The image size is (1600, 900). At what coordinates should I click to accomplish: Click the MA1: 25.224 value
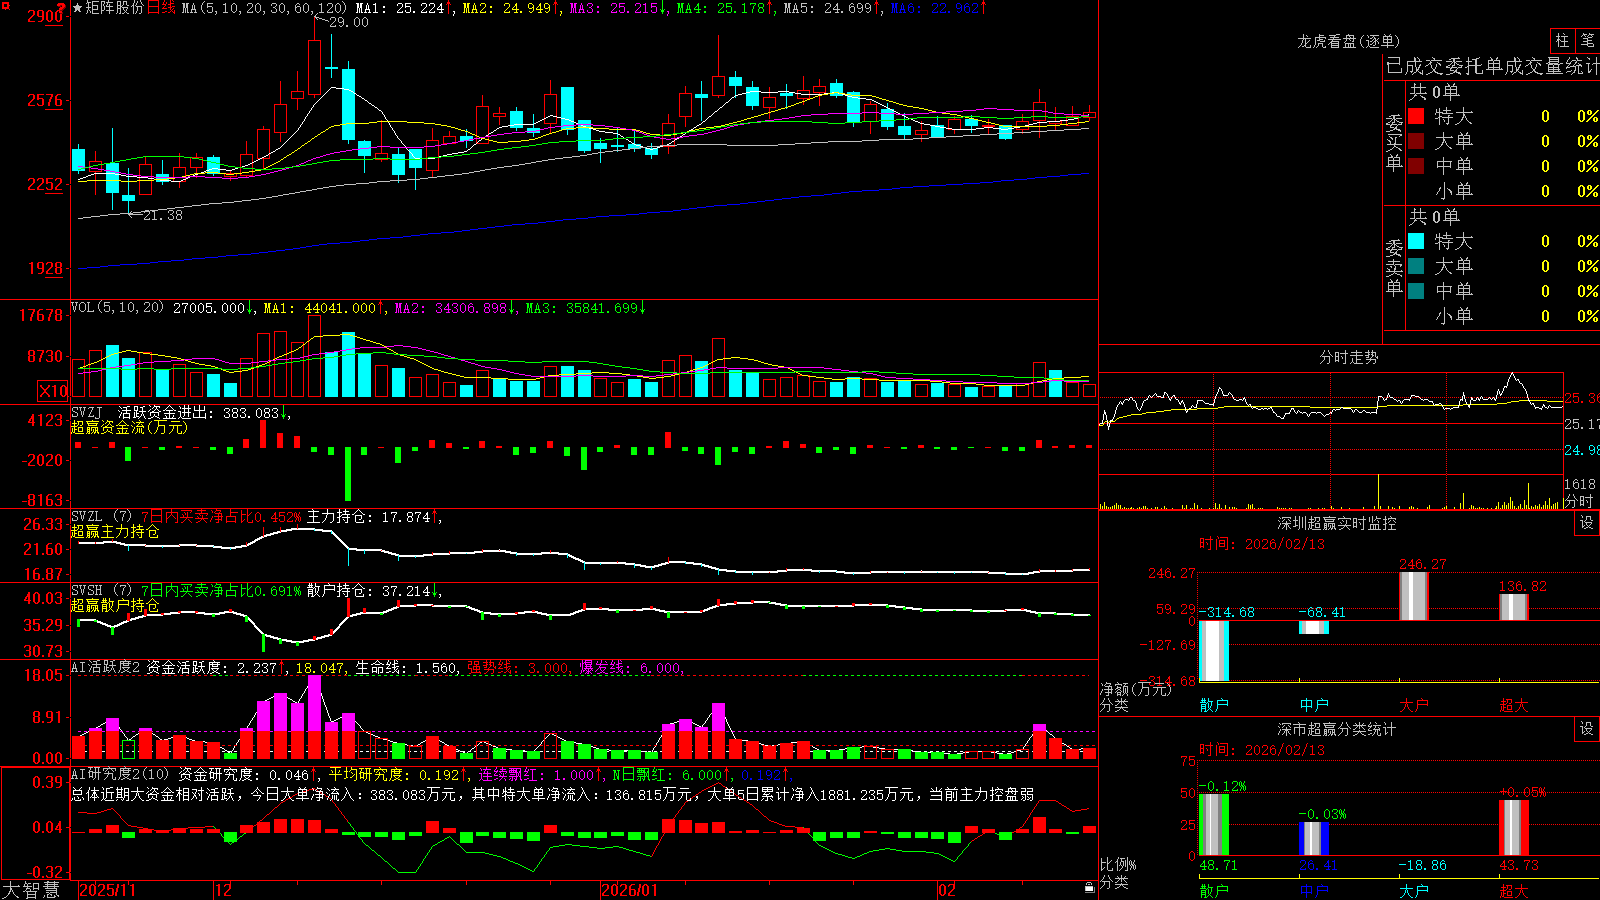point(402,8)
